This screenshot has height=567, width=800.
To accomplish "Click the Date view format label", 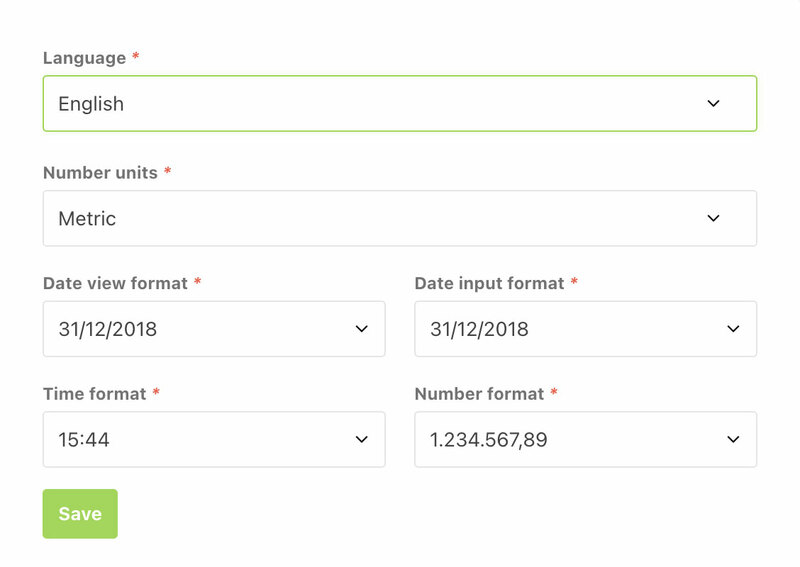I will coord(115,283).
